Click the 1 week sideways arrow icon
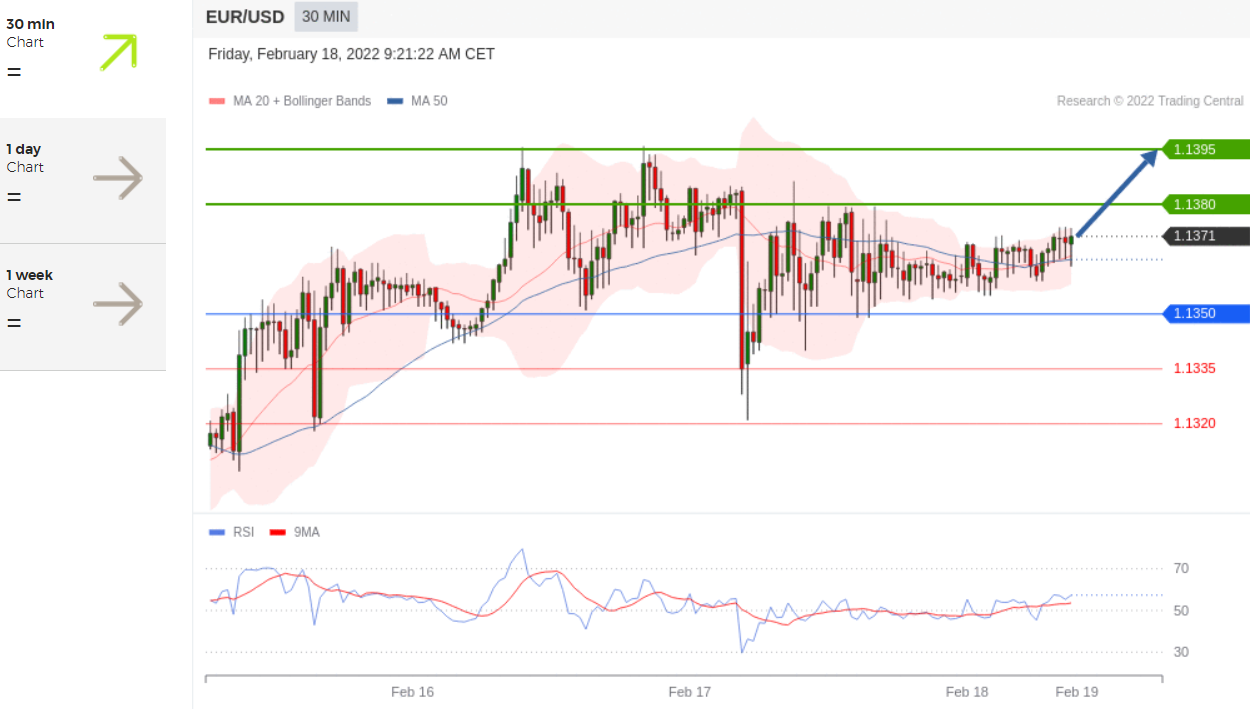This screenshot has width=1250, height=709. (118, 304)
